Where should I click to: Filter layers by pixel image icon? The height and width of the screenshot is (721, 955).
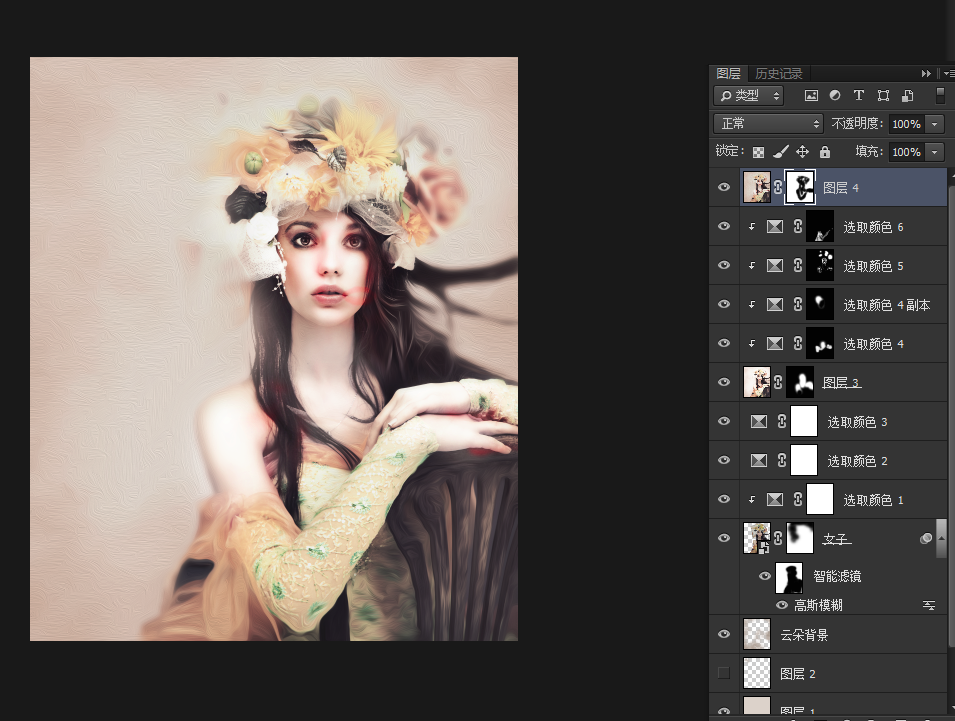811,96
